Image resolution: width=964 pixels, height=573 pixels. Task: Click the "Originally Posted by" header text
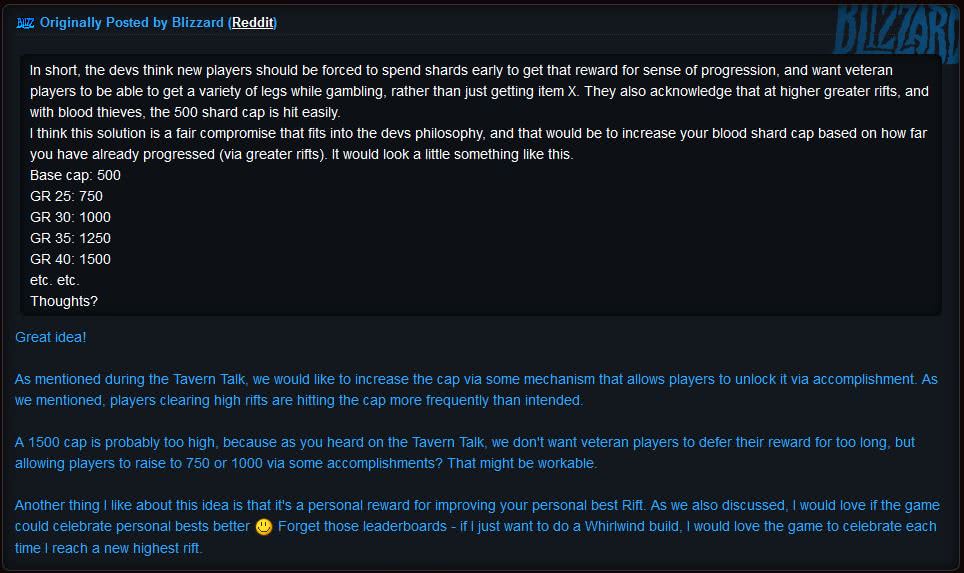tap(103, 23)
